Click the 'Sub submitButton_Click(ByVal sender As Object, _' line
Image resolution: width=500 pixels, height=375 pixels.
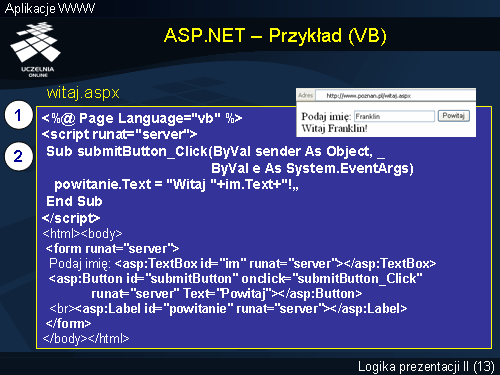pos(215,152)
